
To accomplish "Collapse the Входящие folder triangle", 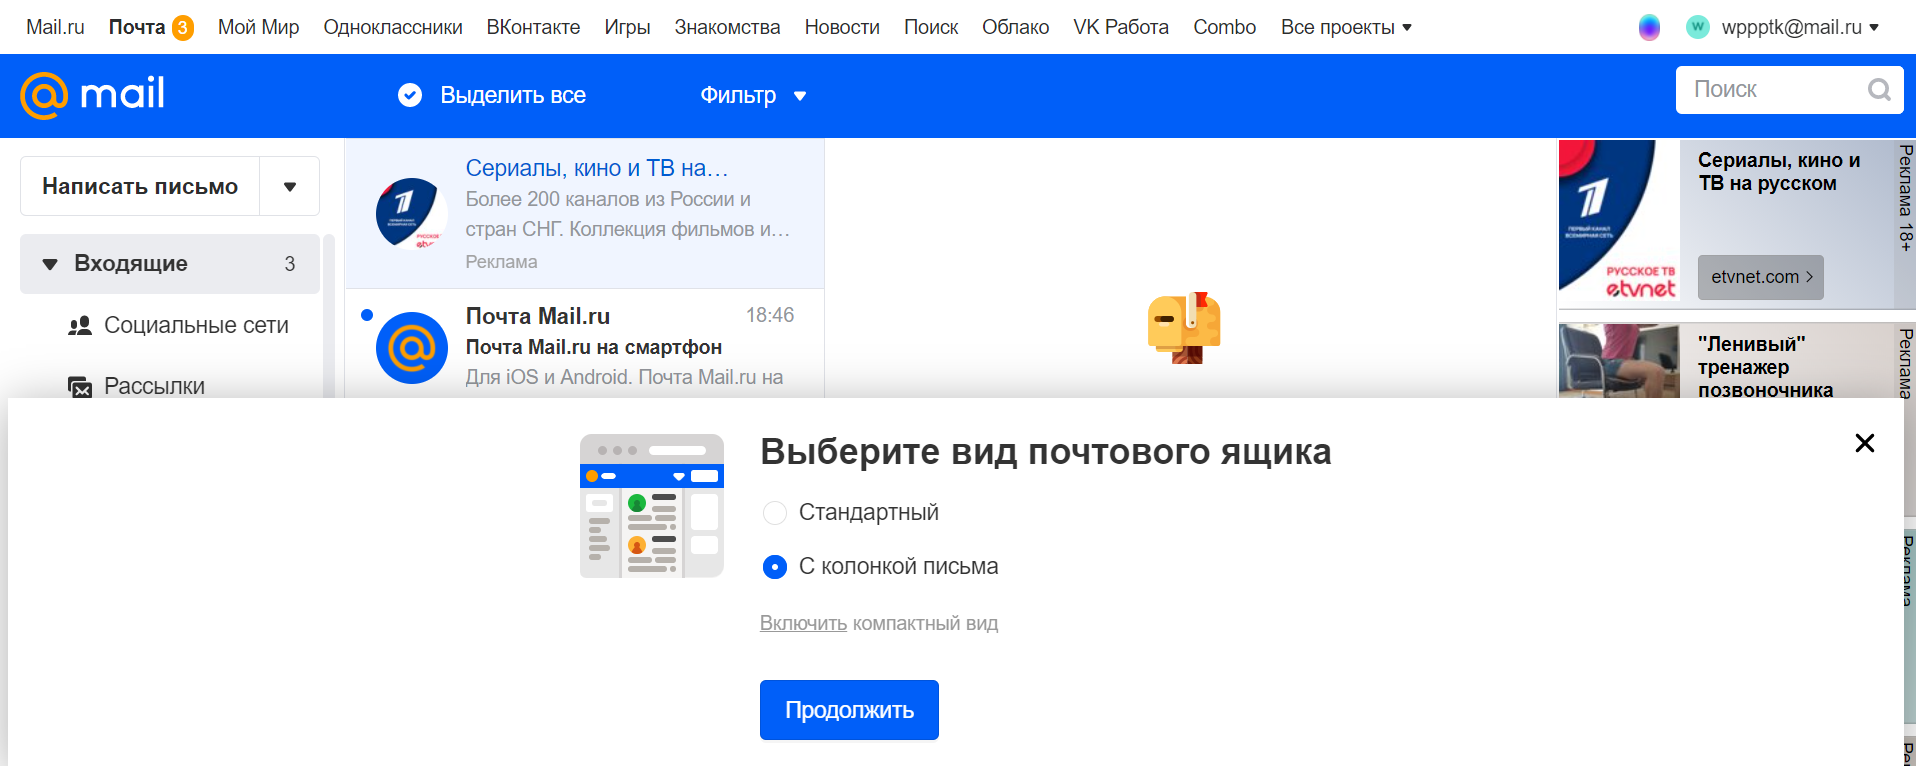I will pyautogui.click(x=50, y=264).
